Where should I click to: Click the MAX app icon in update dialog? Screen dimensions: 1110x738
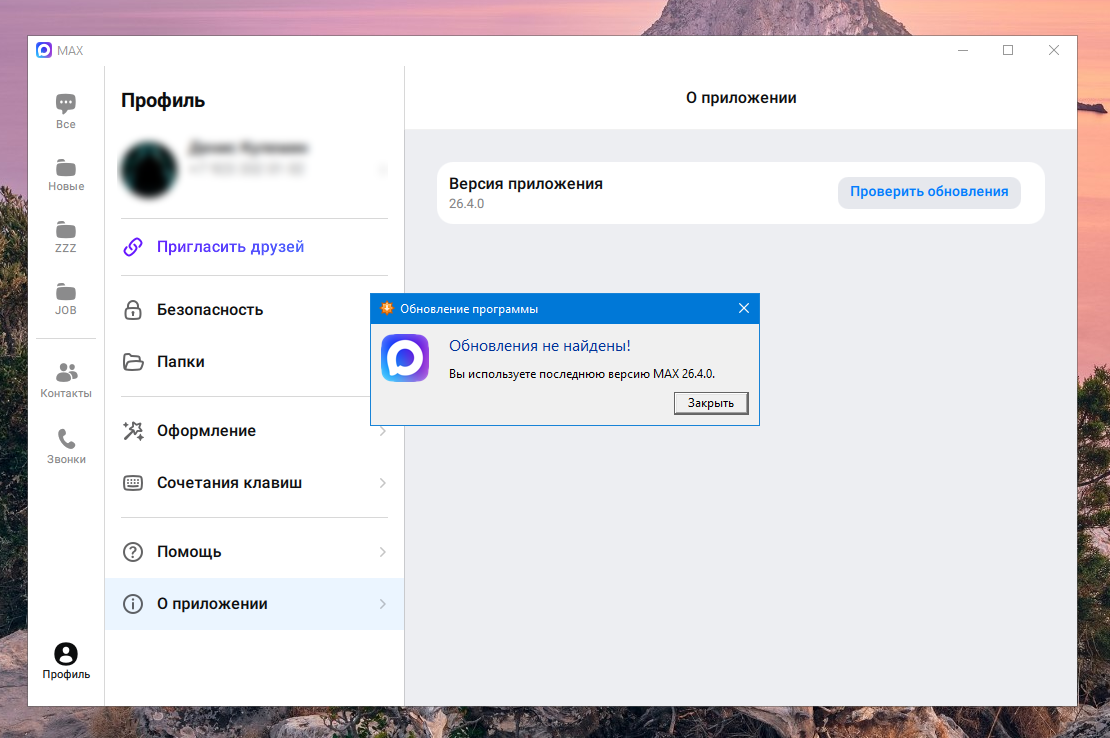[405, 358]
